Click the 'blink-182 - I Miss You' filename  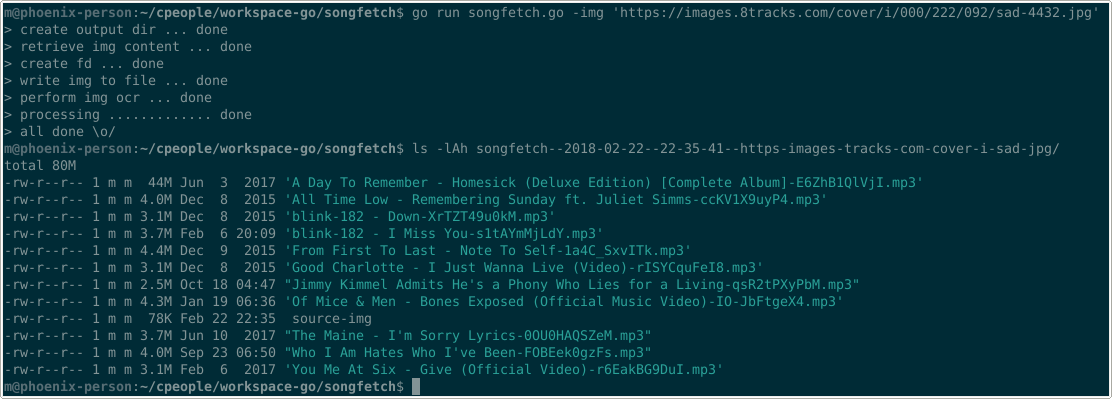coord(444,234)
